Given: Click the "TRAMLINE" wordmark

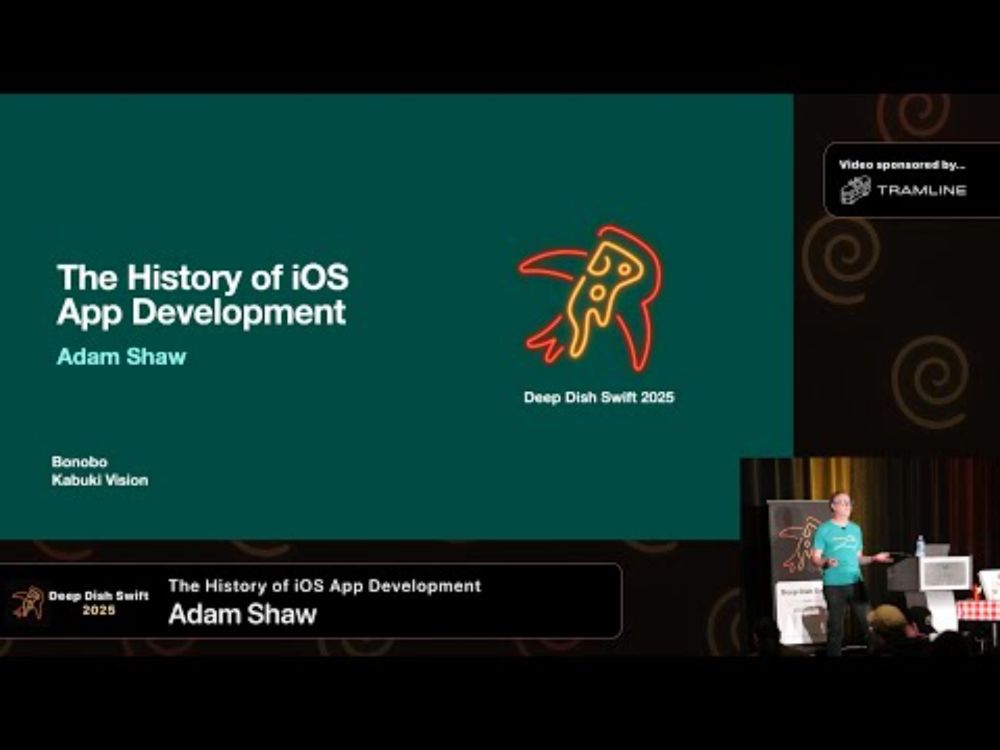Looking at the screenshot, I should [x=922, y=190].
